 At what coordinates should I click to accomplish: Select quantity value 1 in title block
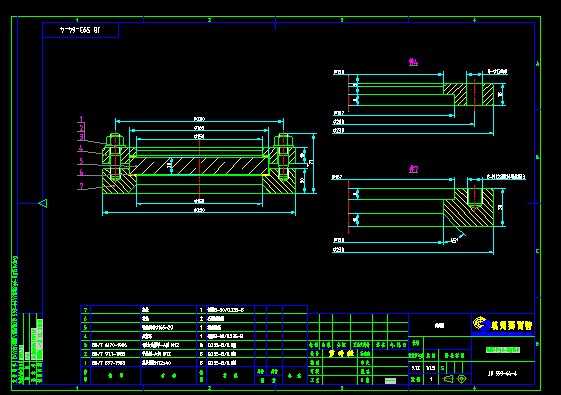[x=431, y=379]
